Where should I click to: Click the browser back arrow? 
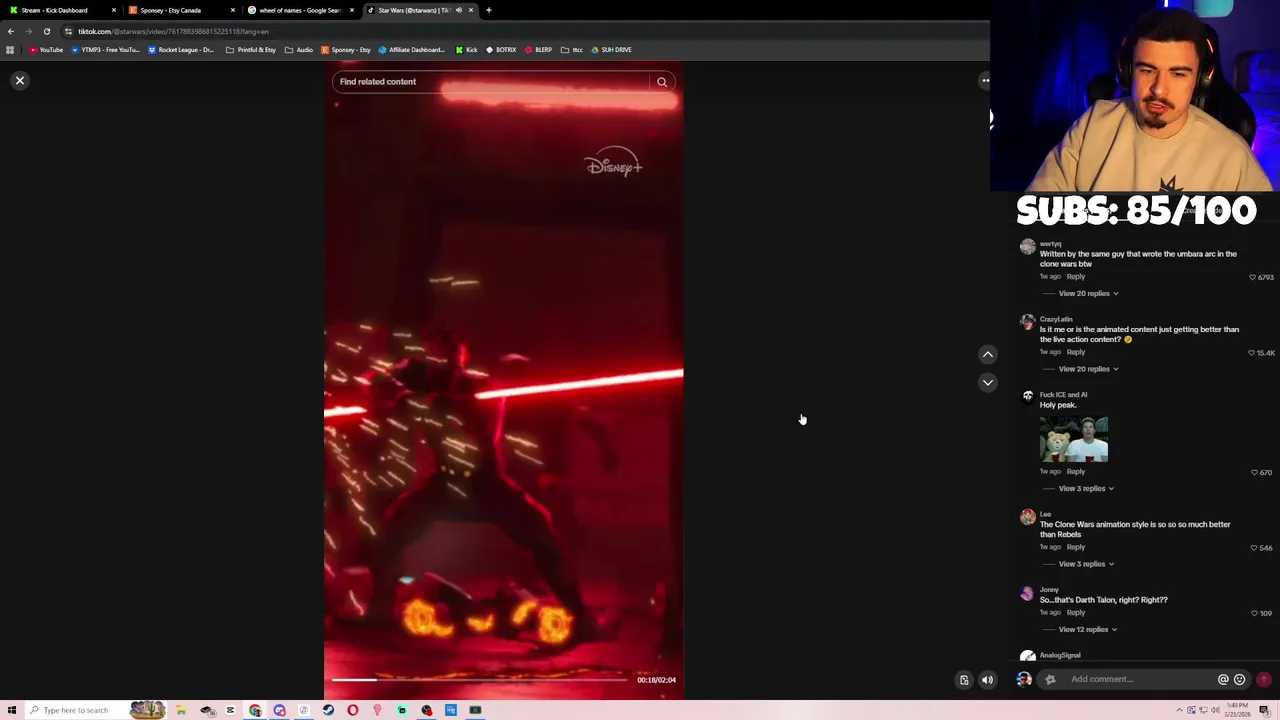(x=11, y=31)
